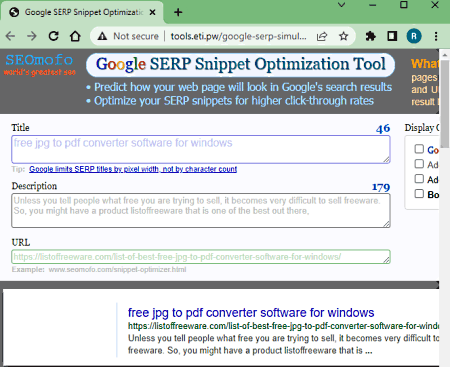Click the SEOmofo logo
The width and height of the screenshot is (450, 367).
39,64
